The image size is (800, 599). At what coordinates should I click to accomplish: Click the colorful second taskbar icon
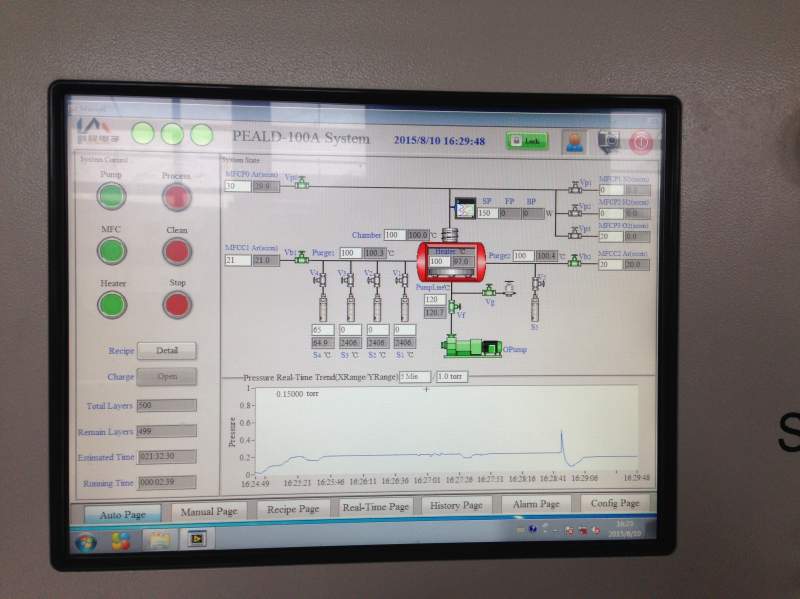pos(121,541)
